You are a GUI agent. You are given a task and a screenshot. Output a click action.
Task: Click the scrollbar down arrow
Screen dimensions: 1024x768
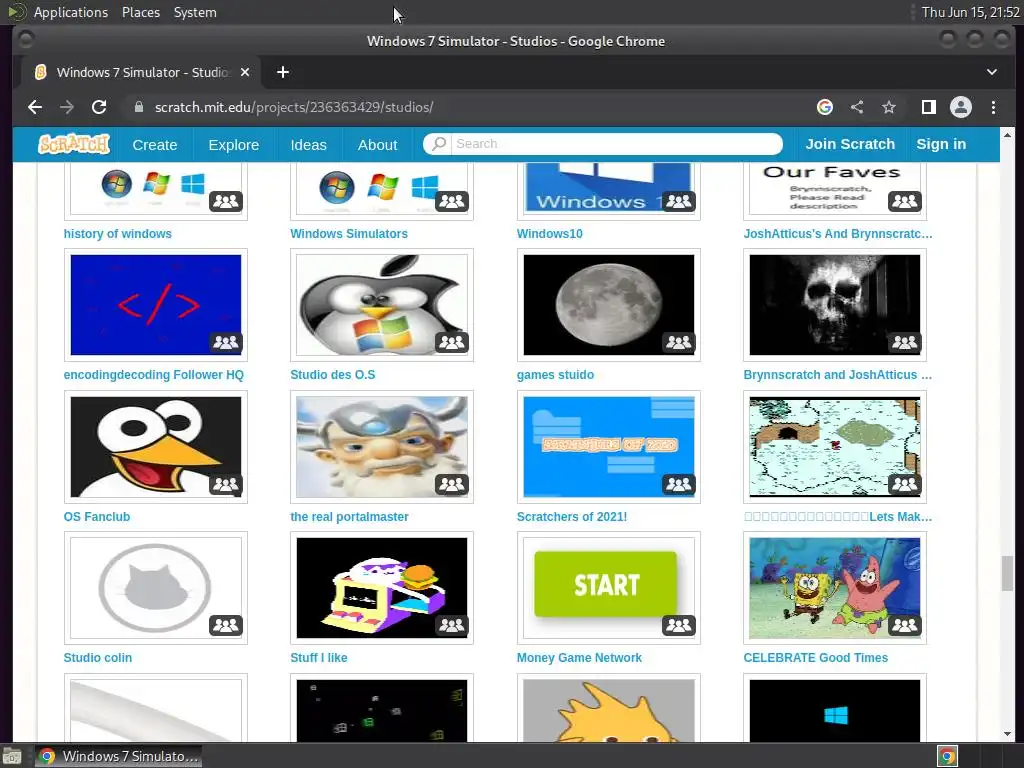tap(1008, 734)
